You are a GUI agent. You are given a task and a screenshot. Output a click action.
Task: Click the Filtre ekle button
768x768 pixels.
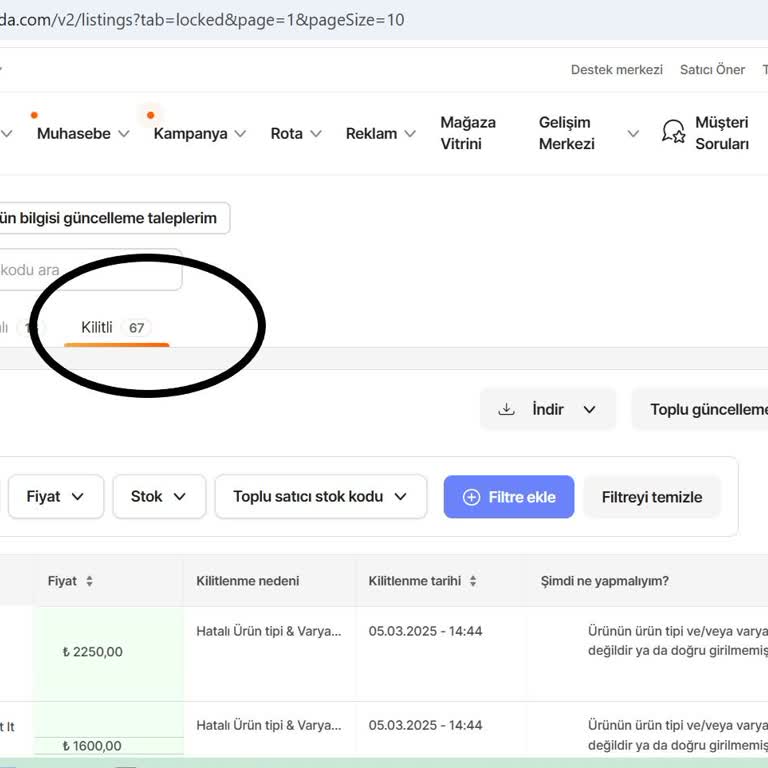509,497
